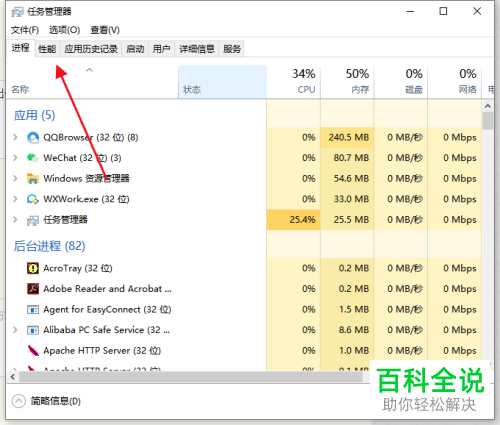Image resolution: width=500 pixels, height=425 pixels.
Task: Switch to the 性能 tab
Action: [x=47, y=49]
